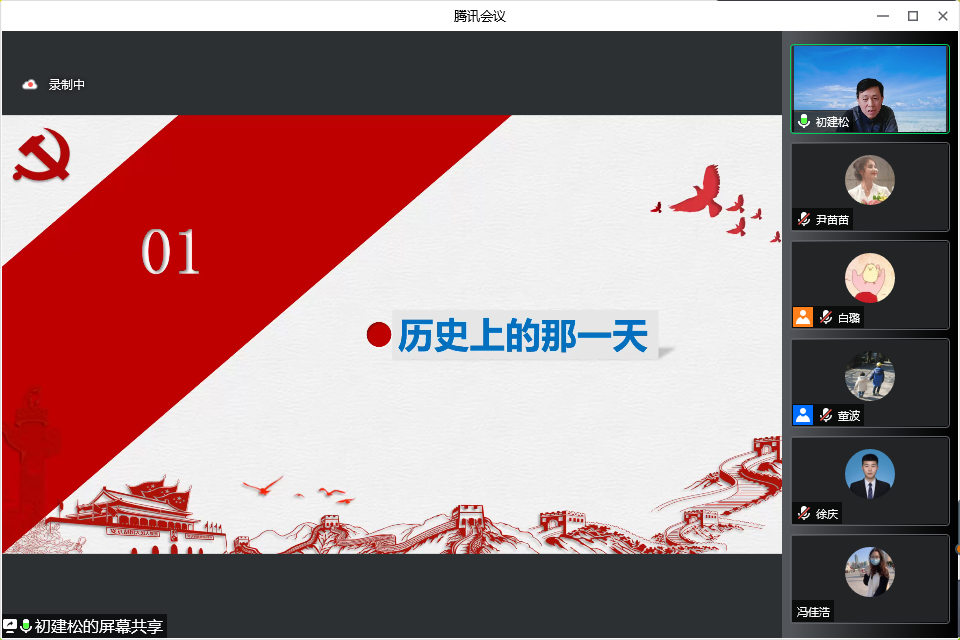
Task: Click 童波's profile avatar
Action: click(x=869, y=376)
